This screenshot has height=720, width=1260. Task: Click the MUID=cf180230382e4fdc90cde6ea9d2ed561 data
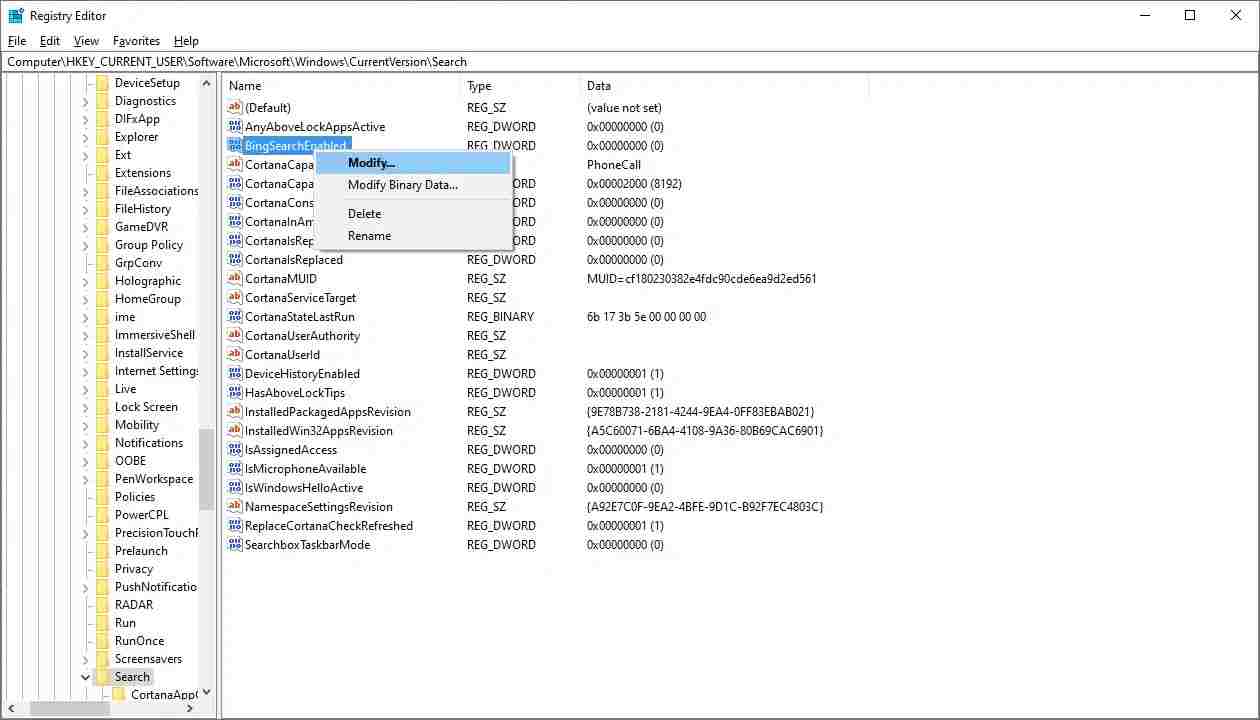(702, 278)
